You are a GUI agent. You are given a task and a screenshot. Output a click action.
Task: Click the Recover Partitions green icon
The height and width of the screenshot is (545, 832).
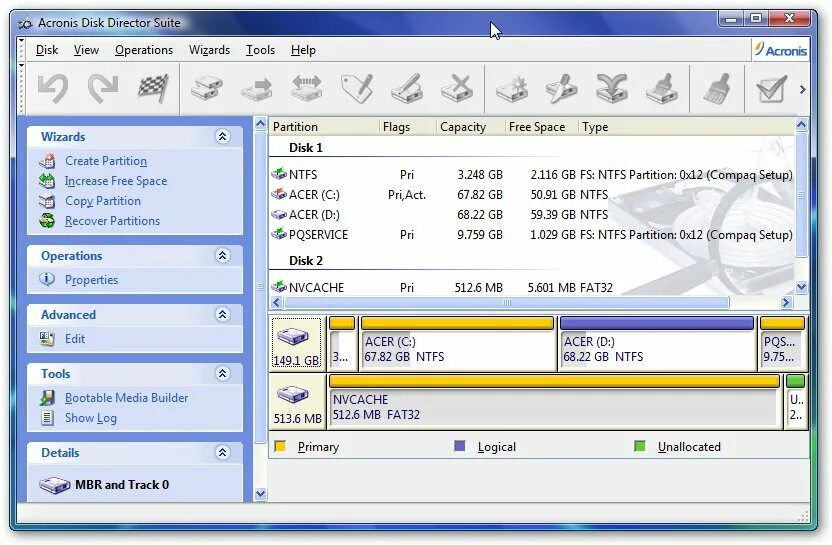(x=47, y=221)
